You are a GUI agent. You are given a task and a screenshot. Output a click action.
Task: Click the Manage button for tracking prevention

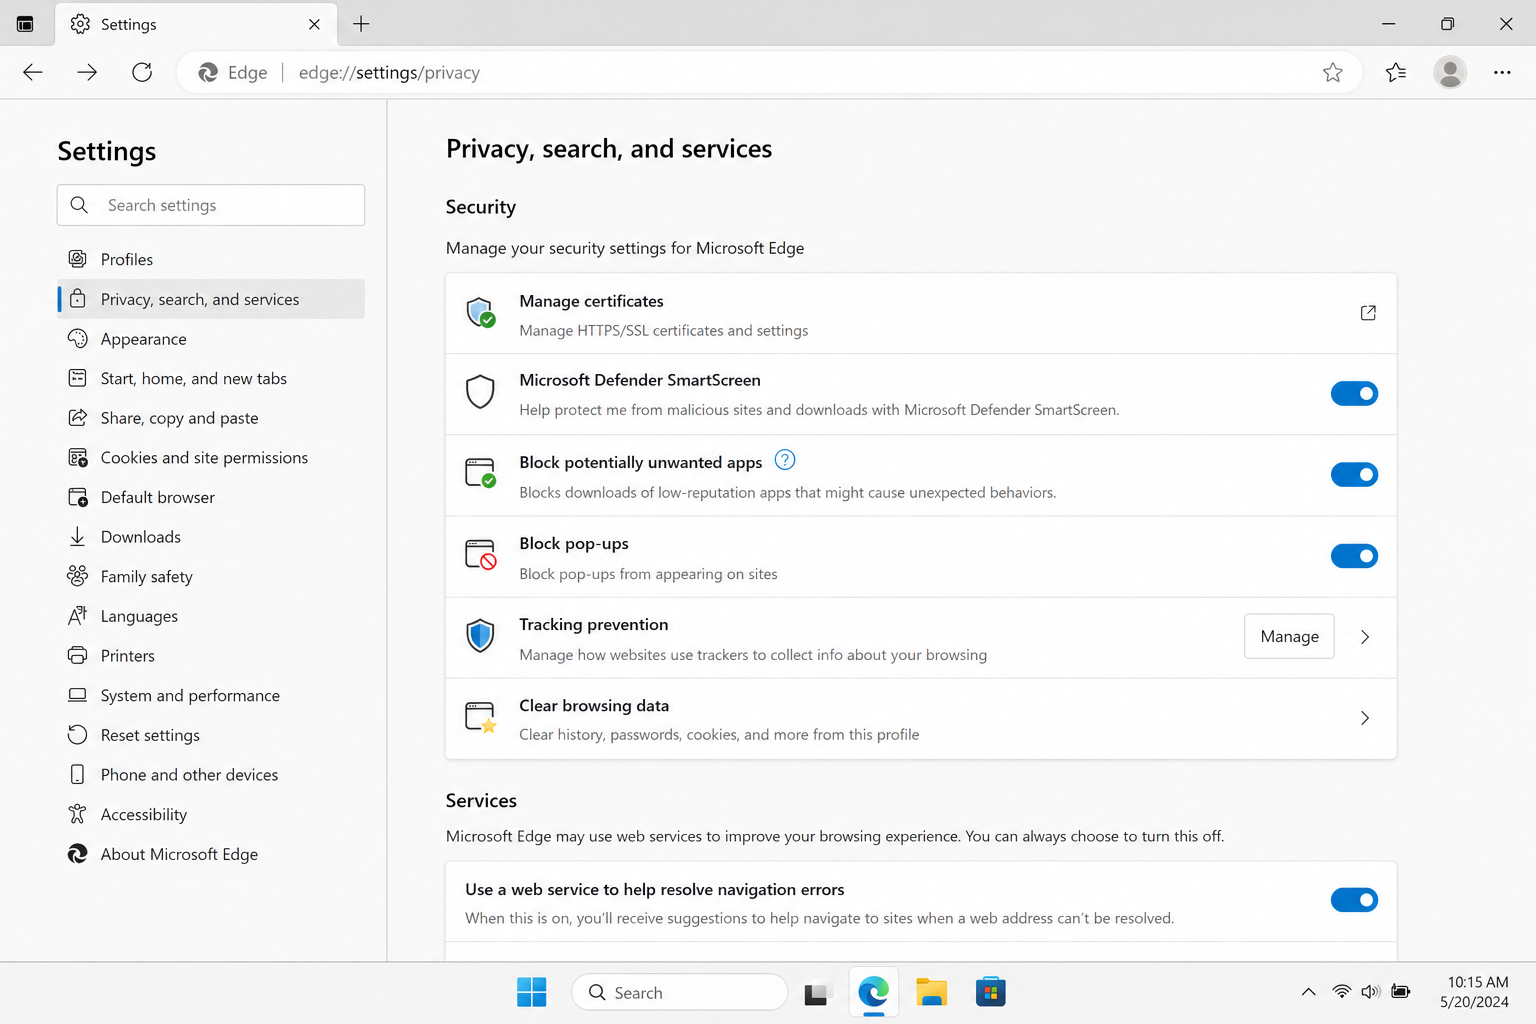(1289, 637)
